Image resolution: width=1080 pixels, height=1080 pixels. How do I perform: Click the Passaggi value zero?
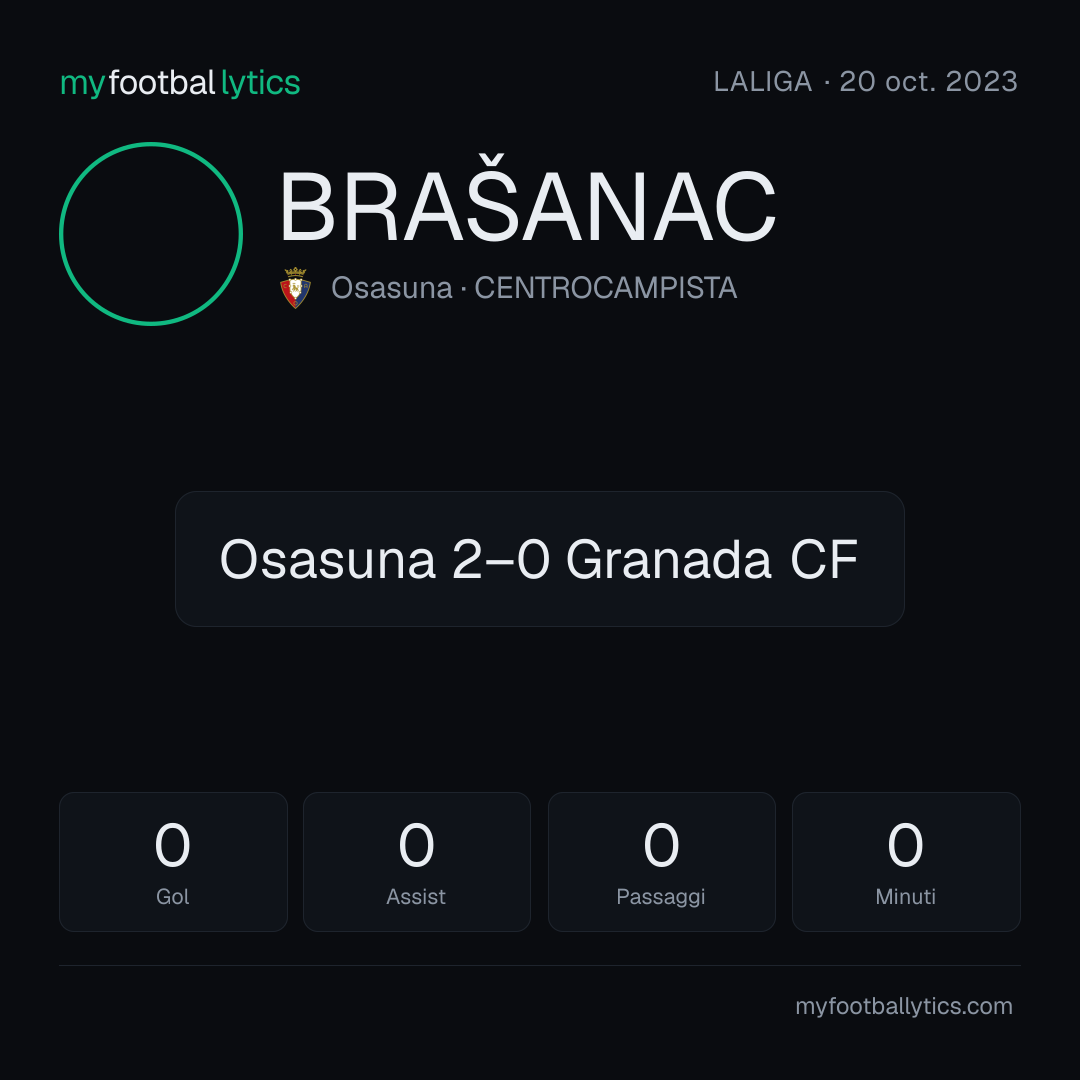pyautogui.click(x=661, y=844)
